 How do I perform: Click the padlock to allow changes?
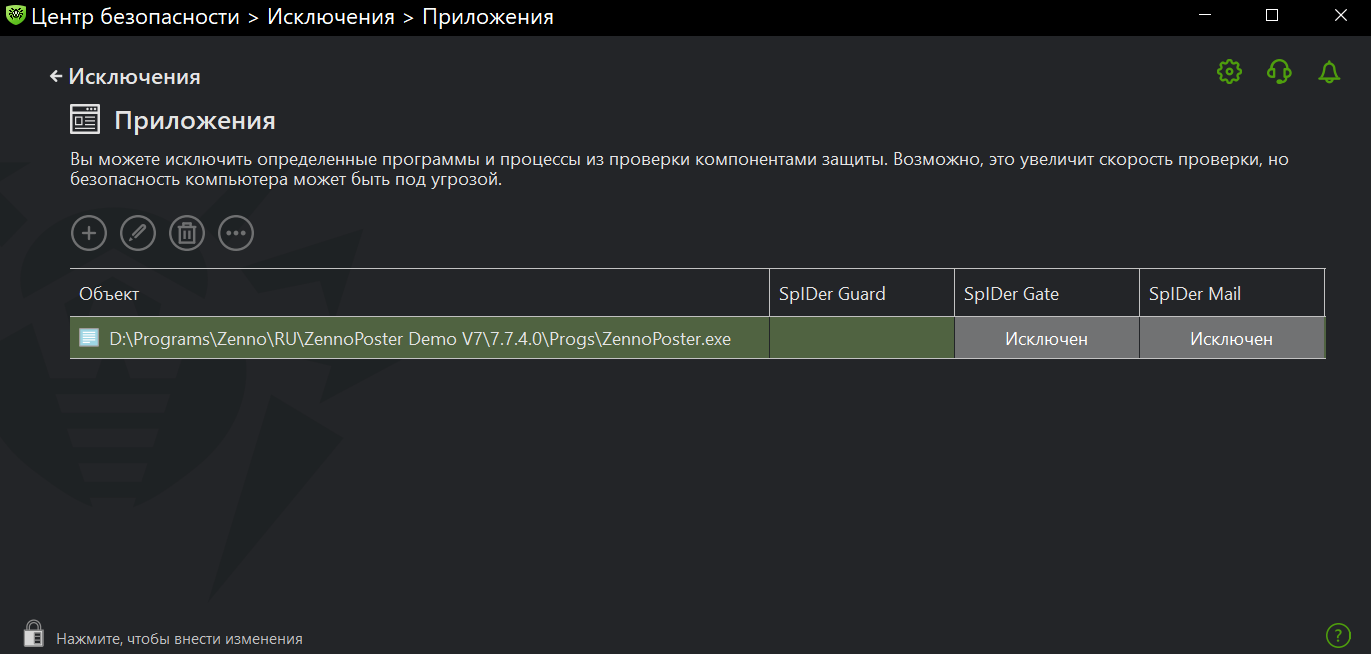(34, 634)
